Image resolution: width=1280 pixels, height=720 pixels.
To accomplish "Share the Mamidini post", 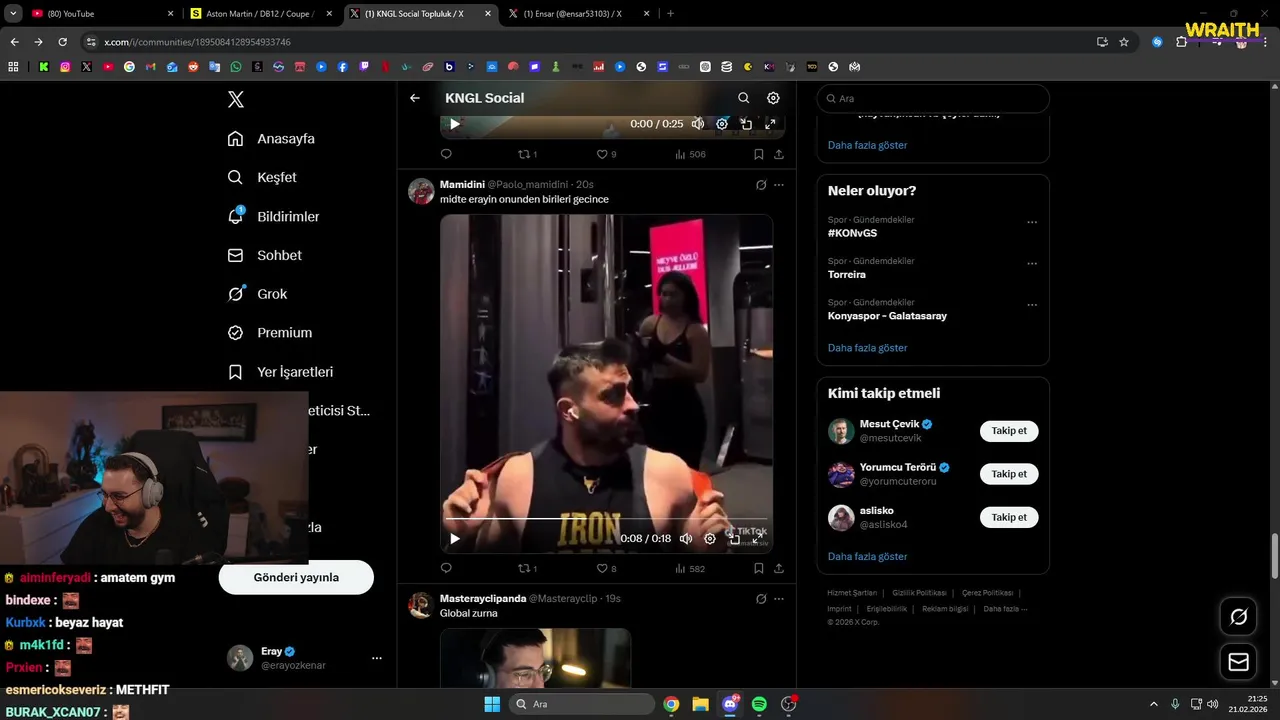I will click(x=779, y=568).
